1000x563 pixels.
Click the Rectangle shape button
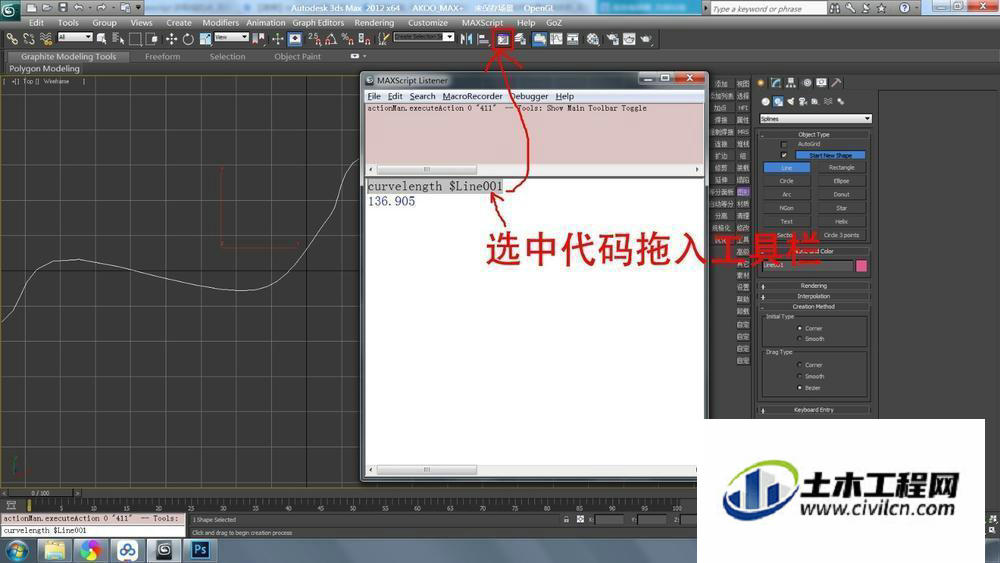[842, 168]
